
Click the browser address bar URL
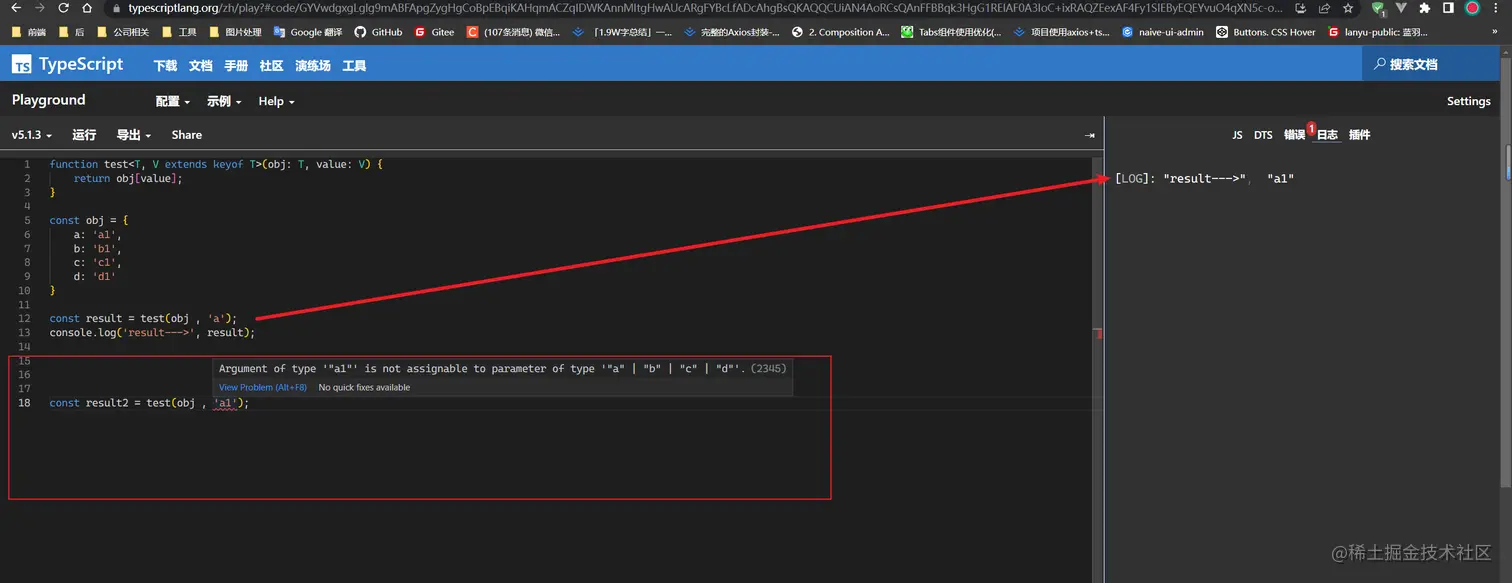coord(705,8)
